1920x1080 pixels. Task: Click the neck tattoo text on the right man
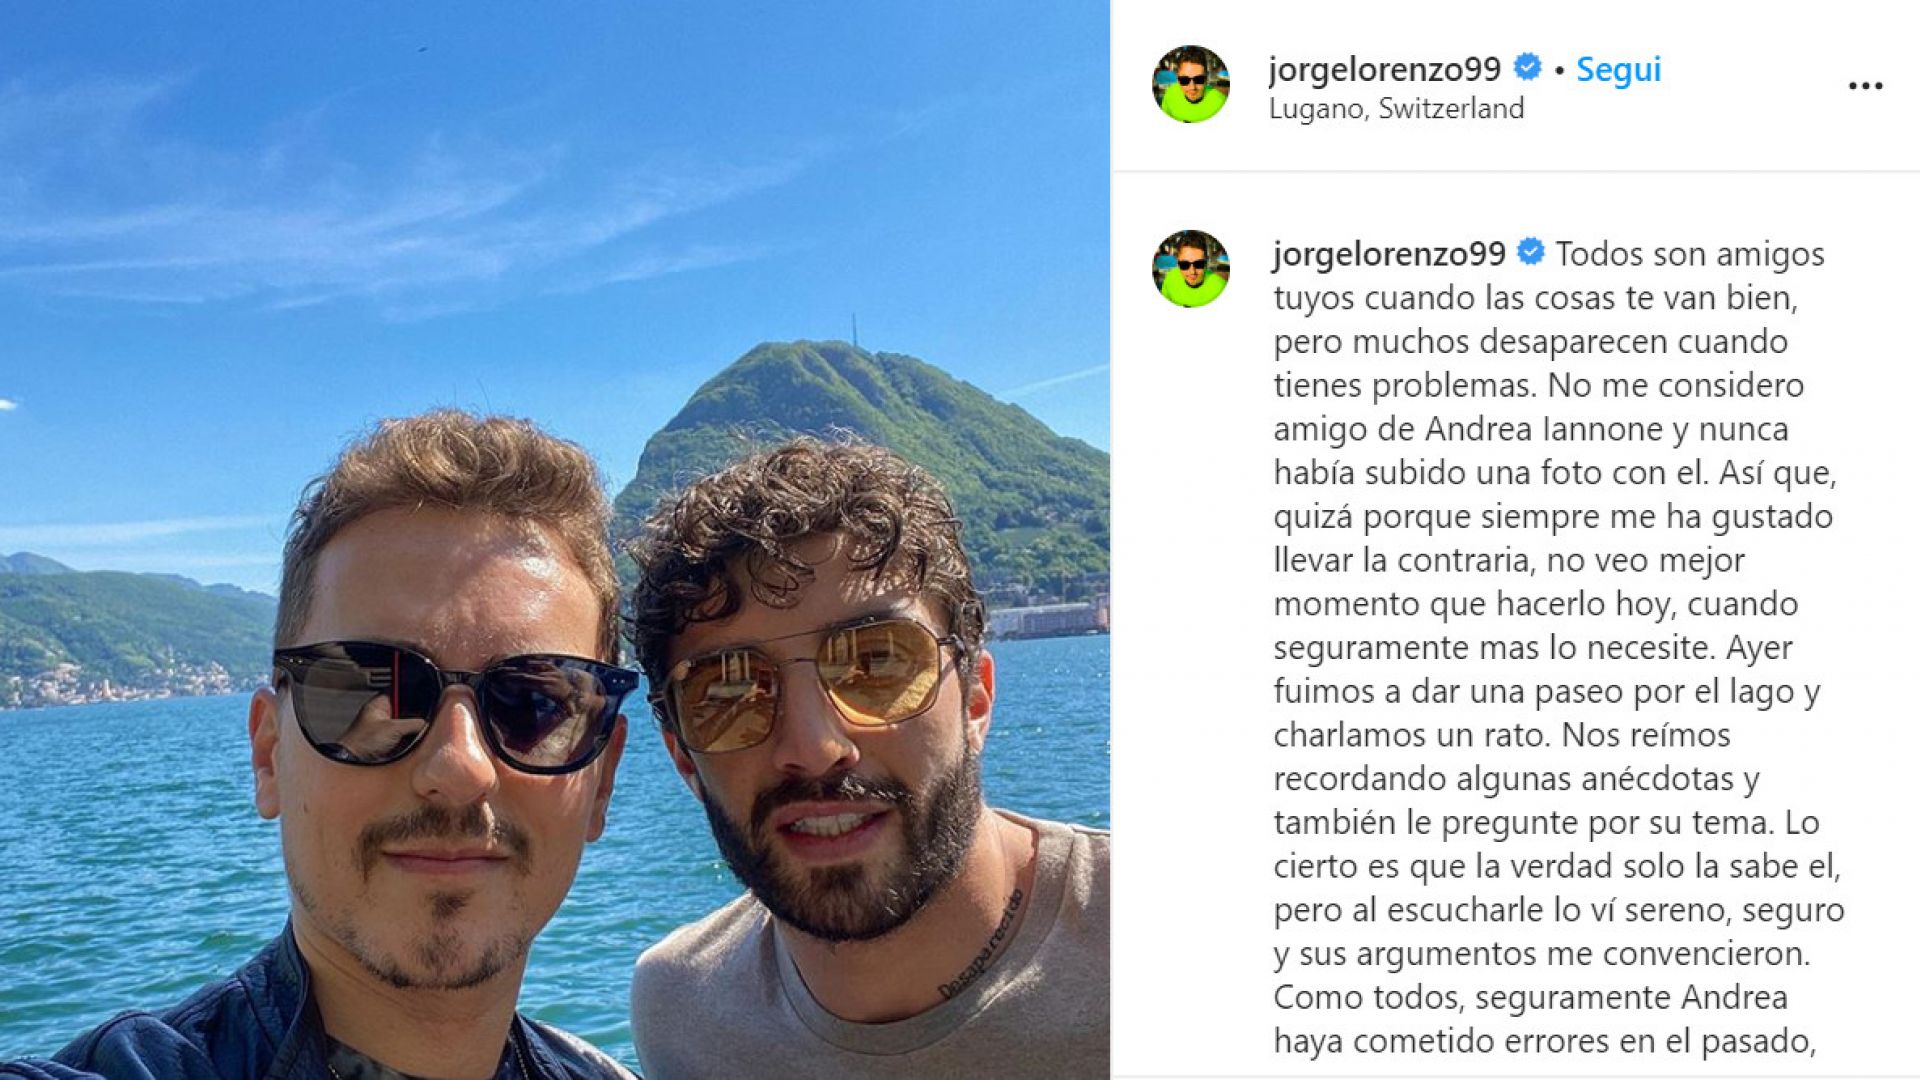[981, 946]
